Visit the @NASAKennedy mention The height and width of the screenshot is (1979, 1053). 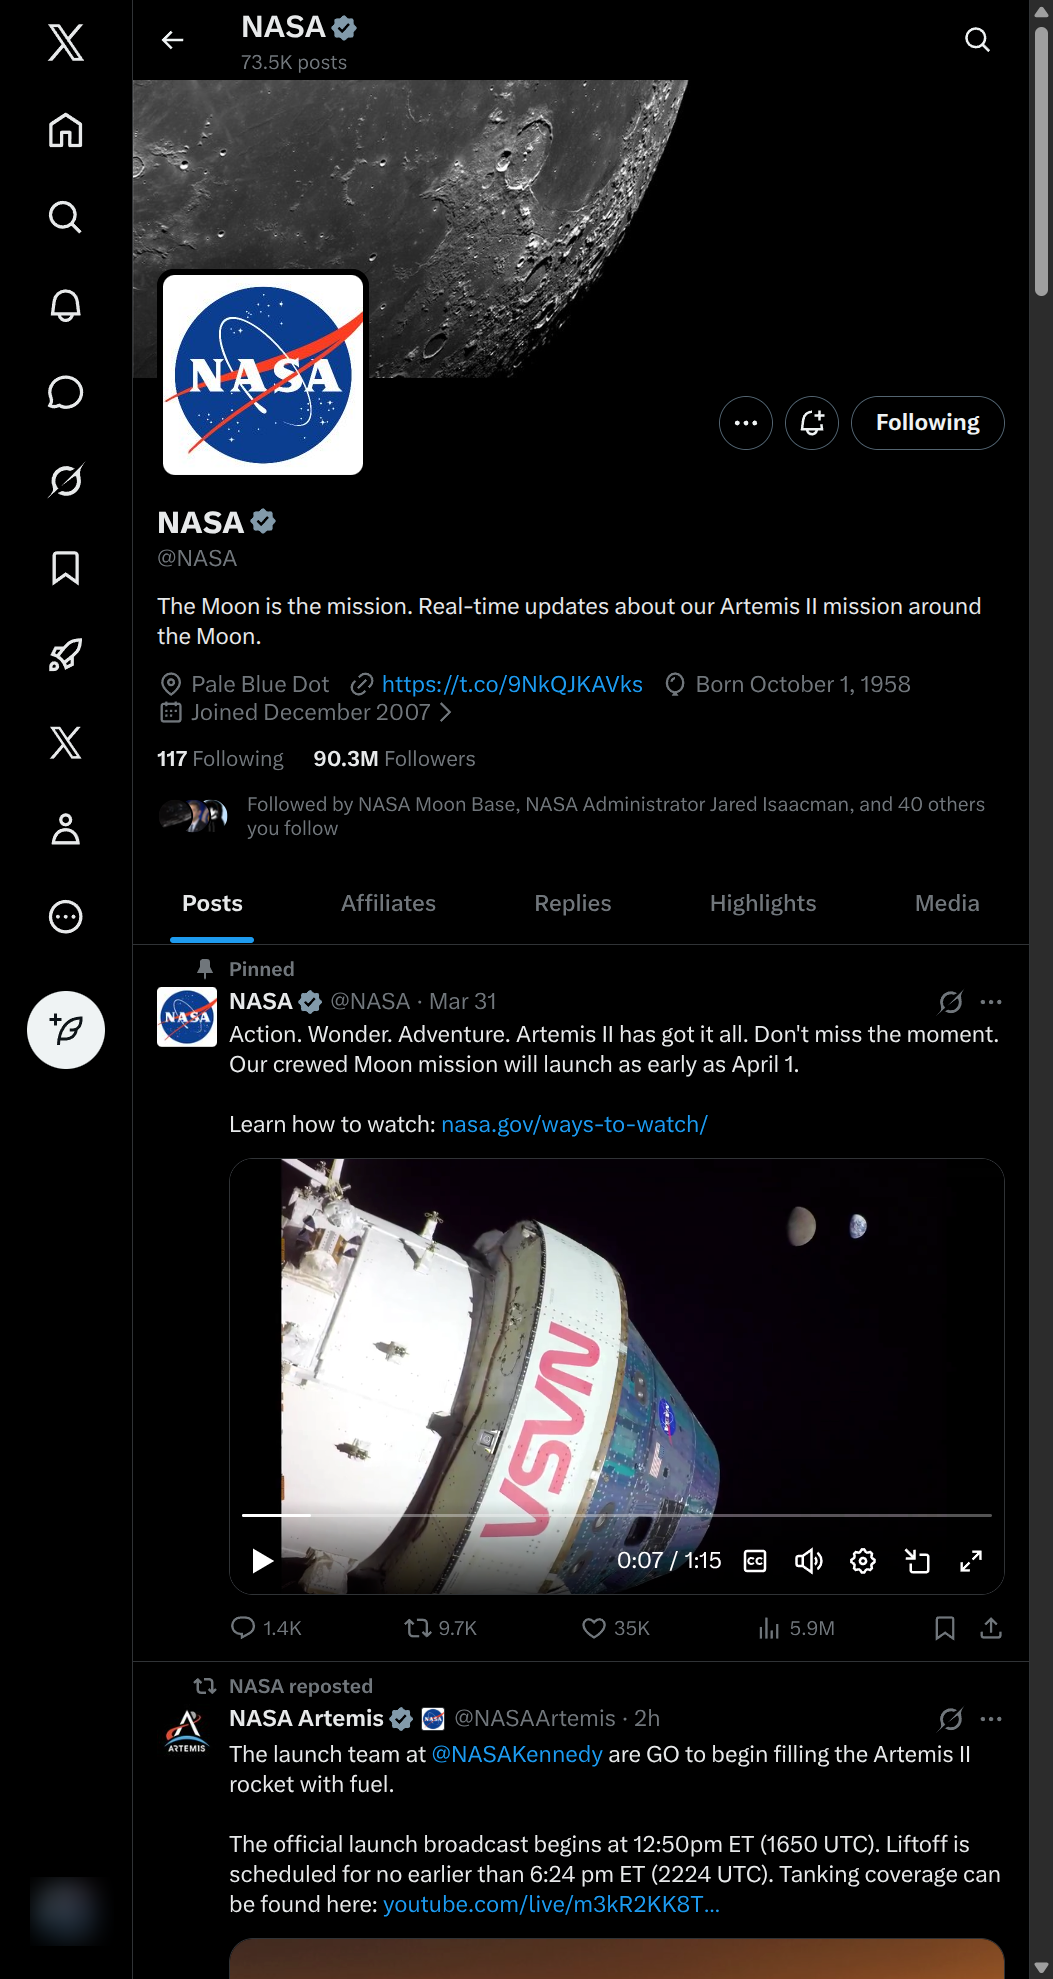point(517,1754)
